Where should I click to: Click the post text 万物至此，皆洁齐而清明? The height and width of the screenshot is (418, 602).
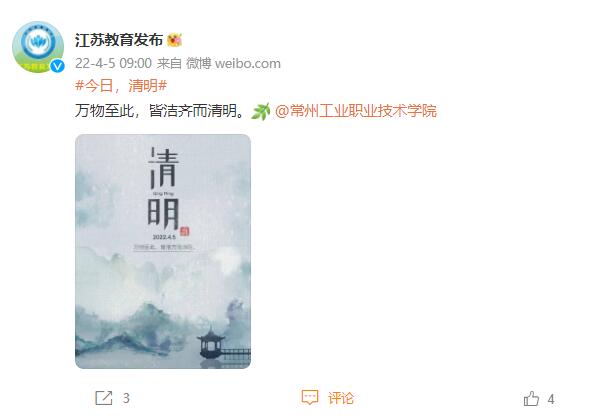coord(160,111)
